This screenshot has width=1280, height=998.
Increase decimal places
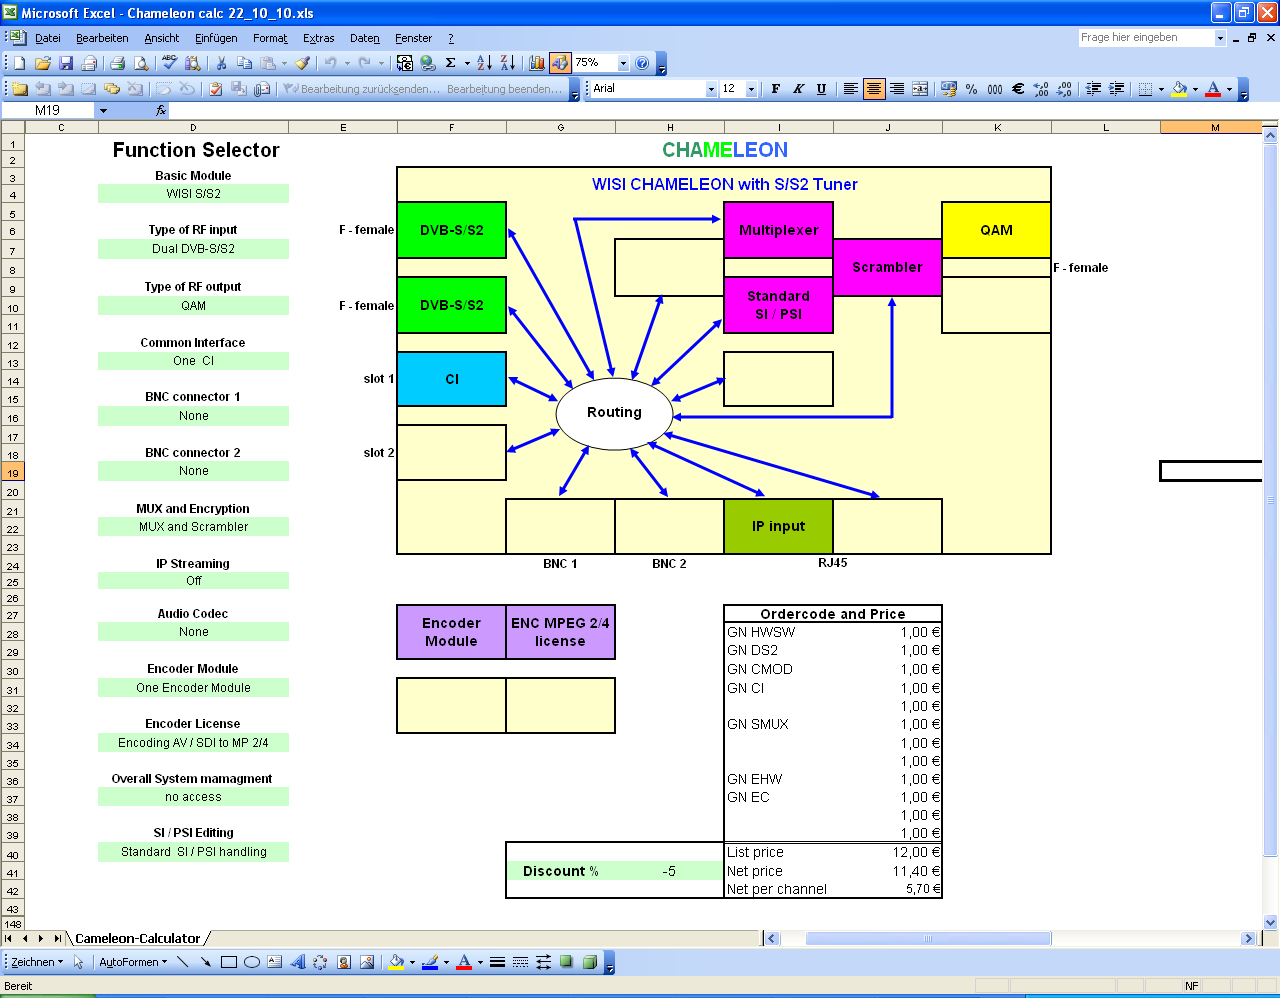tap(1041, 89)
